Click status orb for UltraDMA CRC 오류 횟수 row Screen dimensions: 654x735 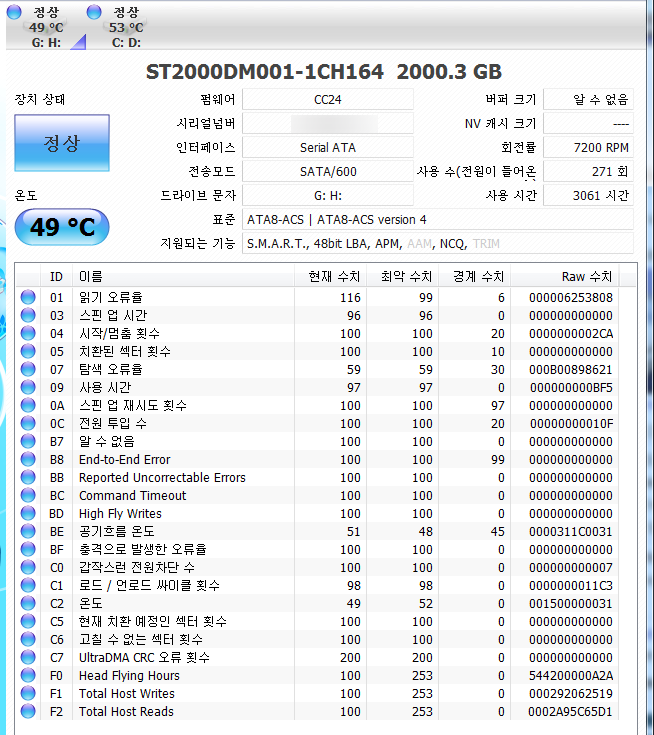(x=28, y=657)
